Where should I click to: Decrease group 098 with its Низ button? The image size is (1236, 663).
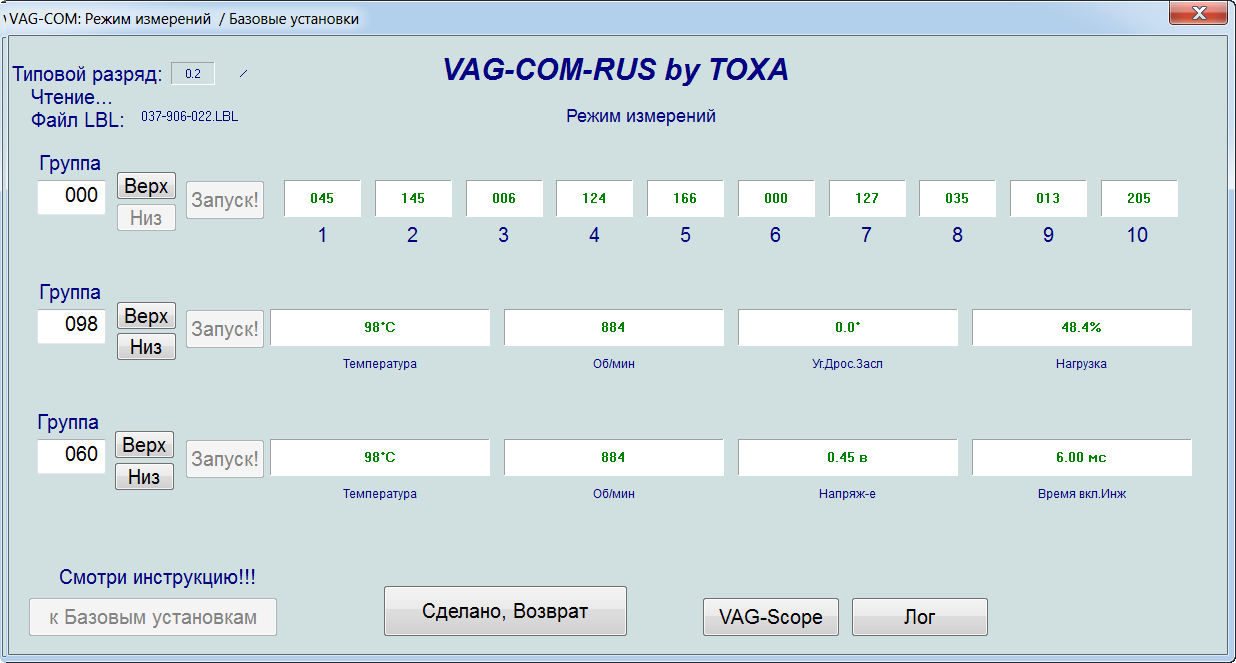coord(146,346)
